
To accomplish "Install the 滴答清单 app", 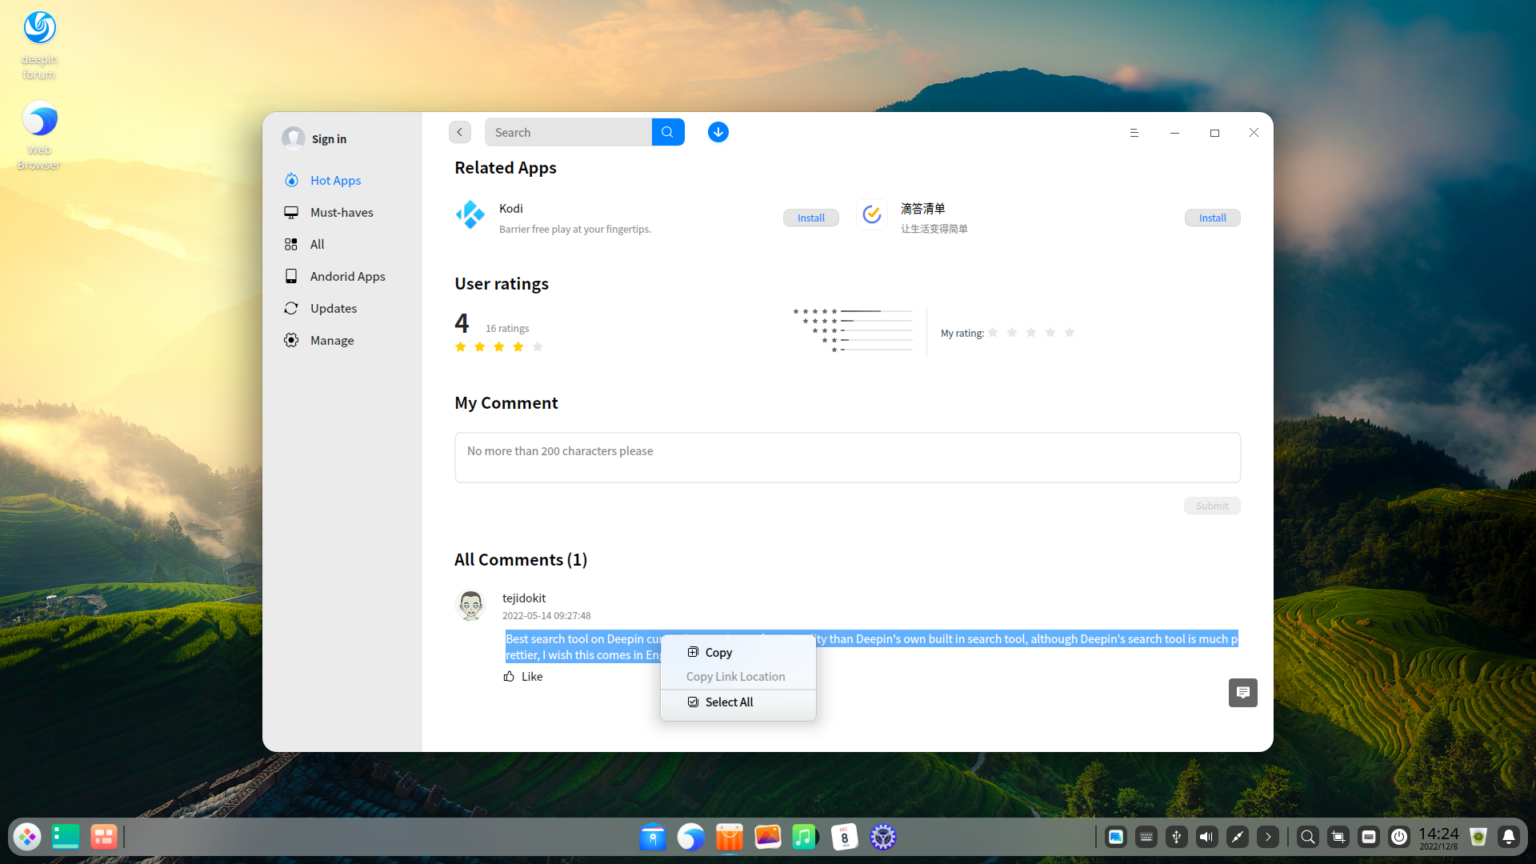I will coord(1212,217).
